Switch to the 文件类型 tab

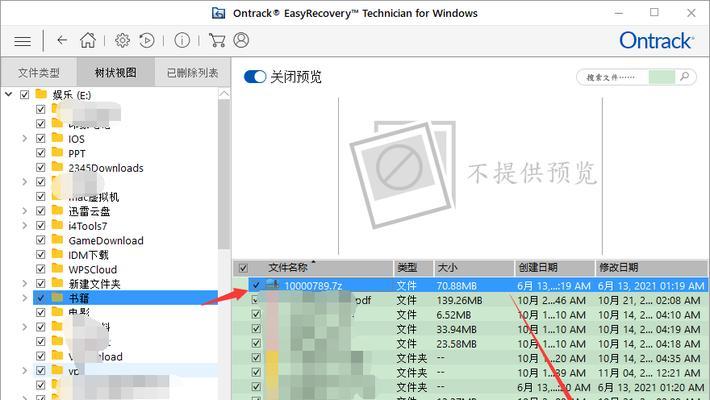(x=39, y=72)
